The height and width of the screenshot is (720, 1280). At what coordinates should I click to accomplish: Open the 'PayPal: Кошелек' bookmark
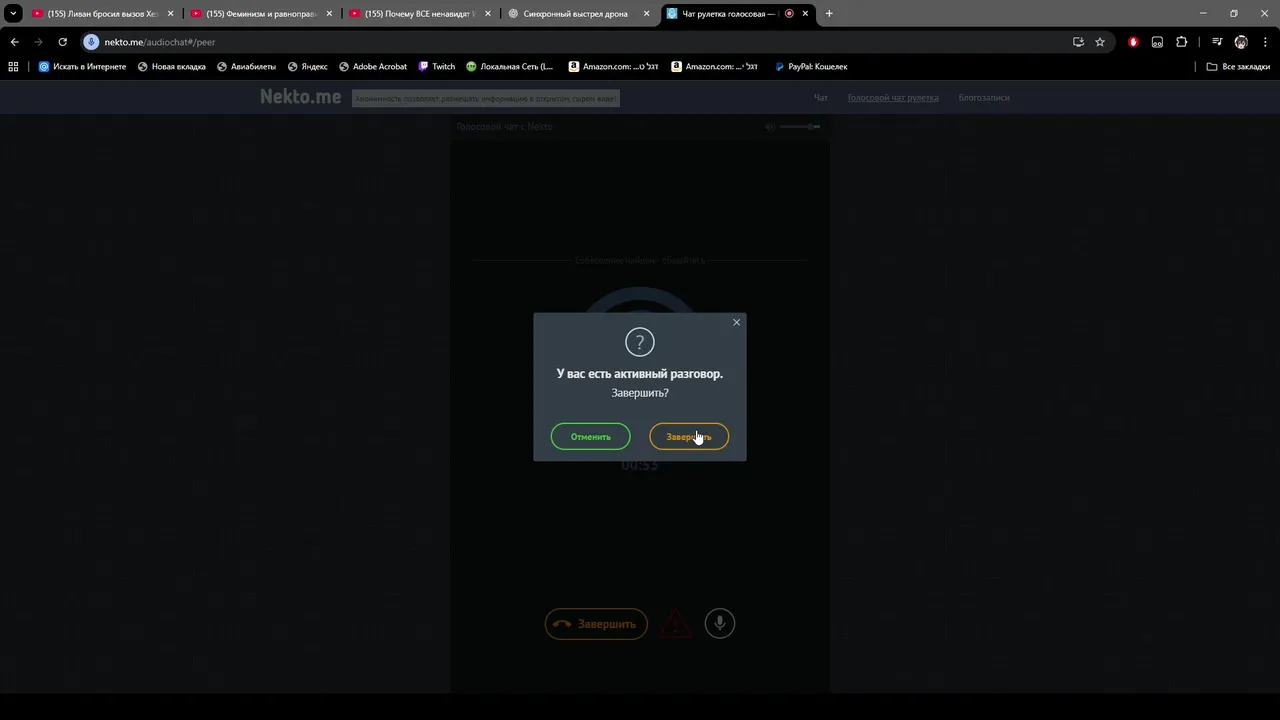pos(811,67)
